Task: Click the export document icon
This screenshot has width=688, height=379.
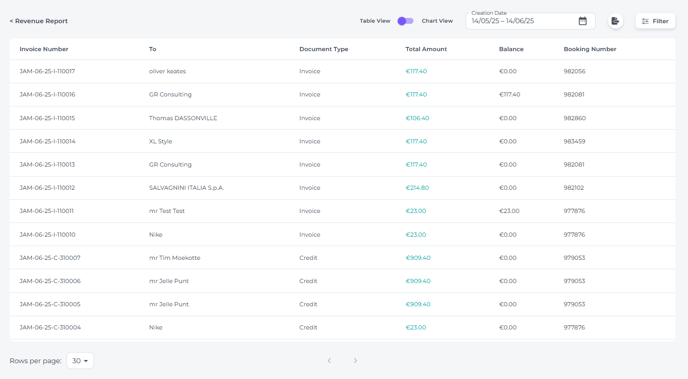Action: (615, 21)
